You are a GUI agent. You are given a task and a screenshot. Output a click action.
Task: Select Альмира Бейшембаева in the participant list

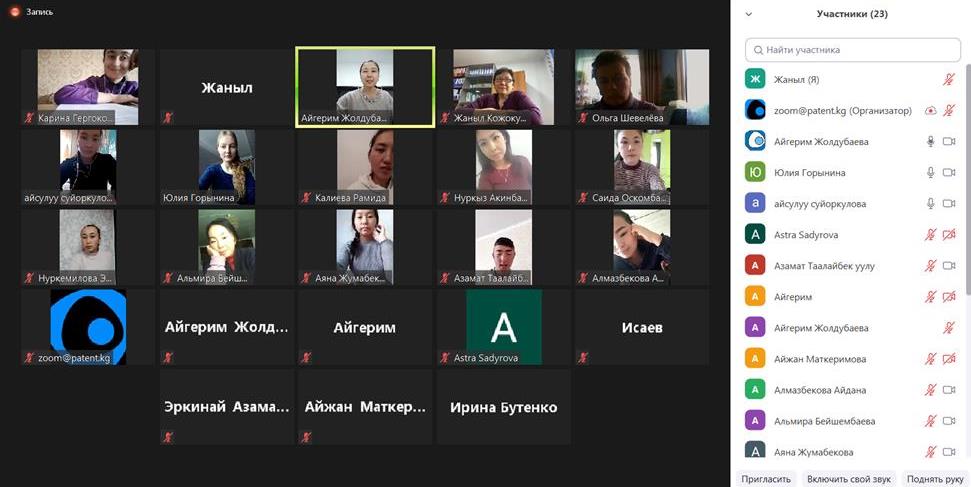pyautogui.click(x=851, y=421)
